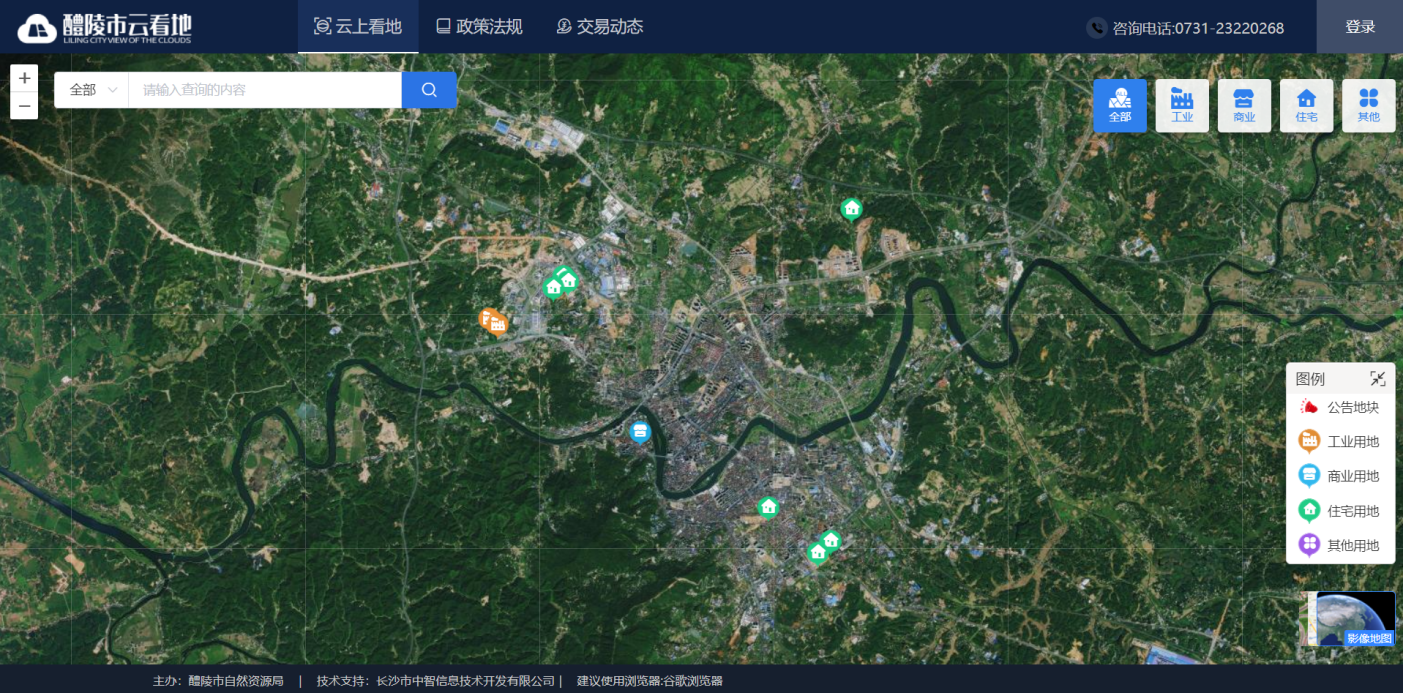Zoom out the map with minus button

[x=24, y=106]
